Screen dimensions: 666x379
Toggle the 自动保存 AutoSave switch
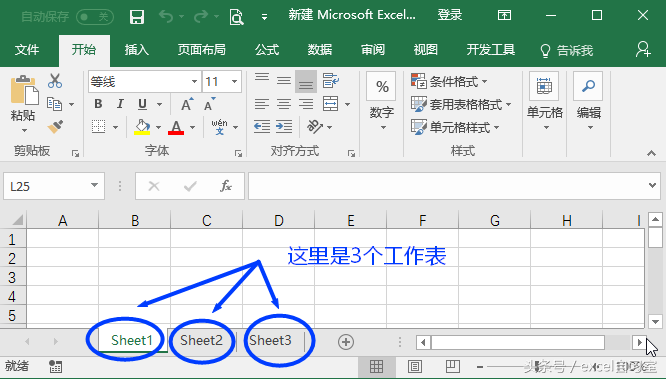[95, 17]
